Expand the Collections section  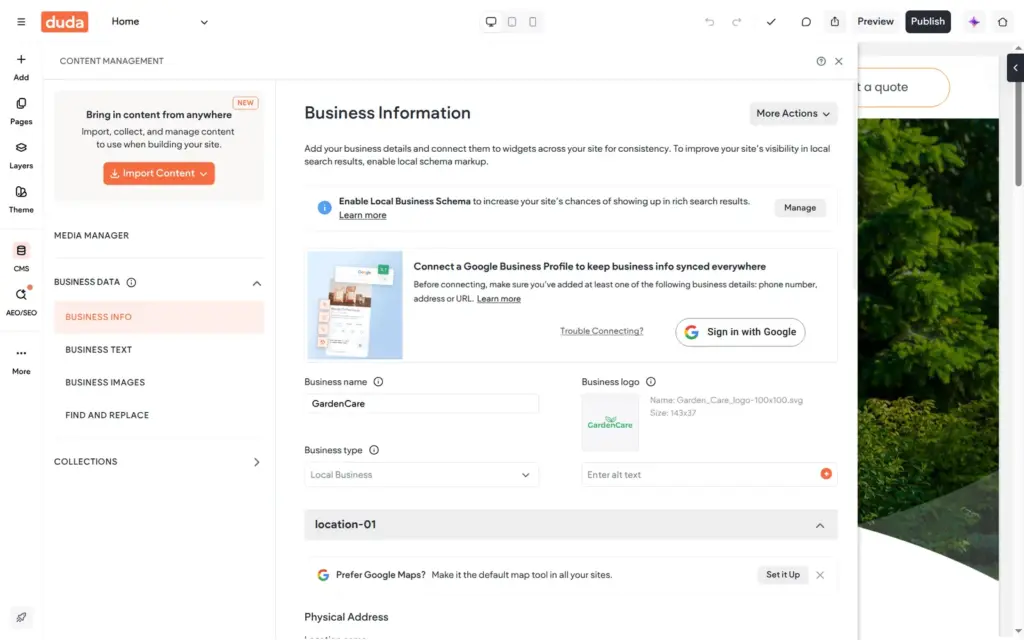[257, 462]
